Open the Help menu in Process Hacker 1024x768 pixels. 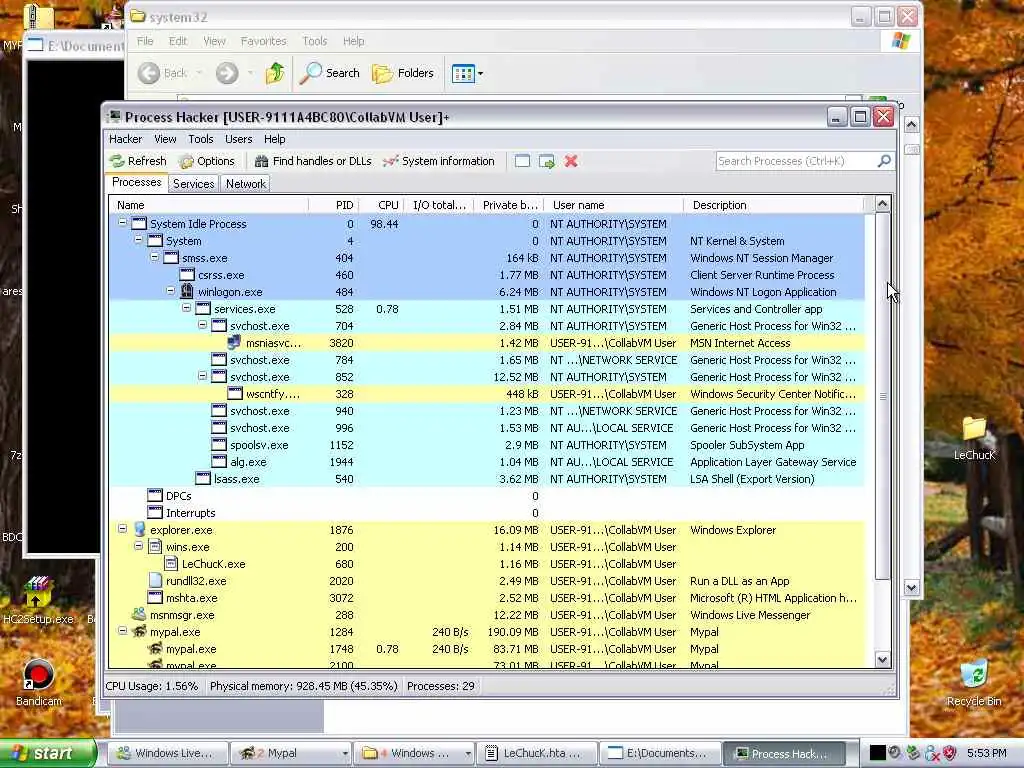(x=274, y=139)
